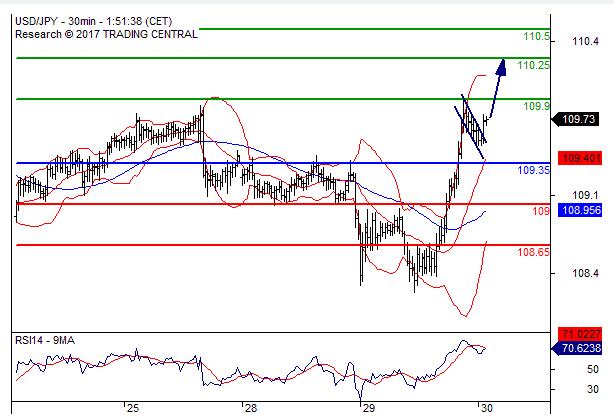Click the 108.4 price axis label
614x418 pixels.
[x=585, y=273]
